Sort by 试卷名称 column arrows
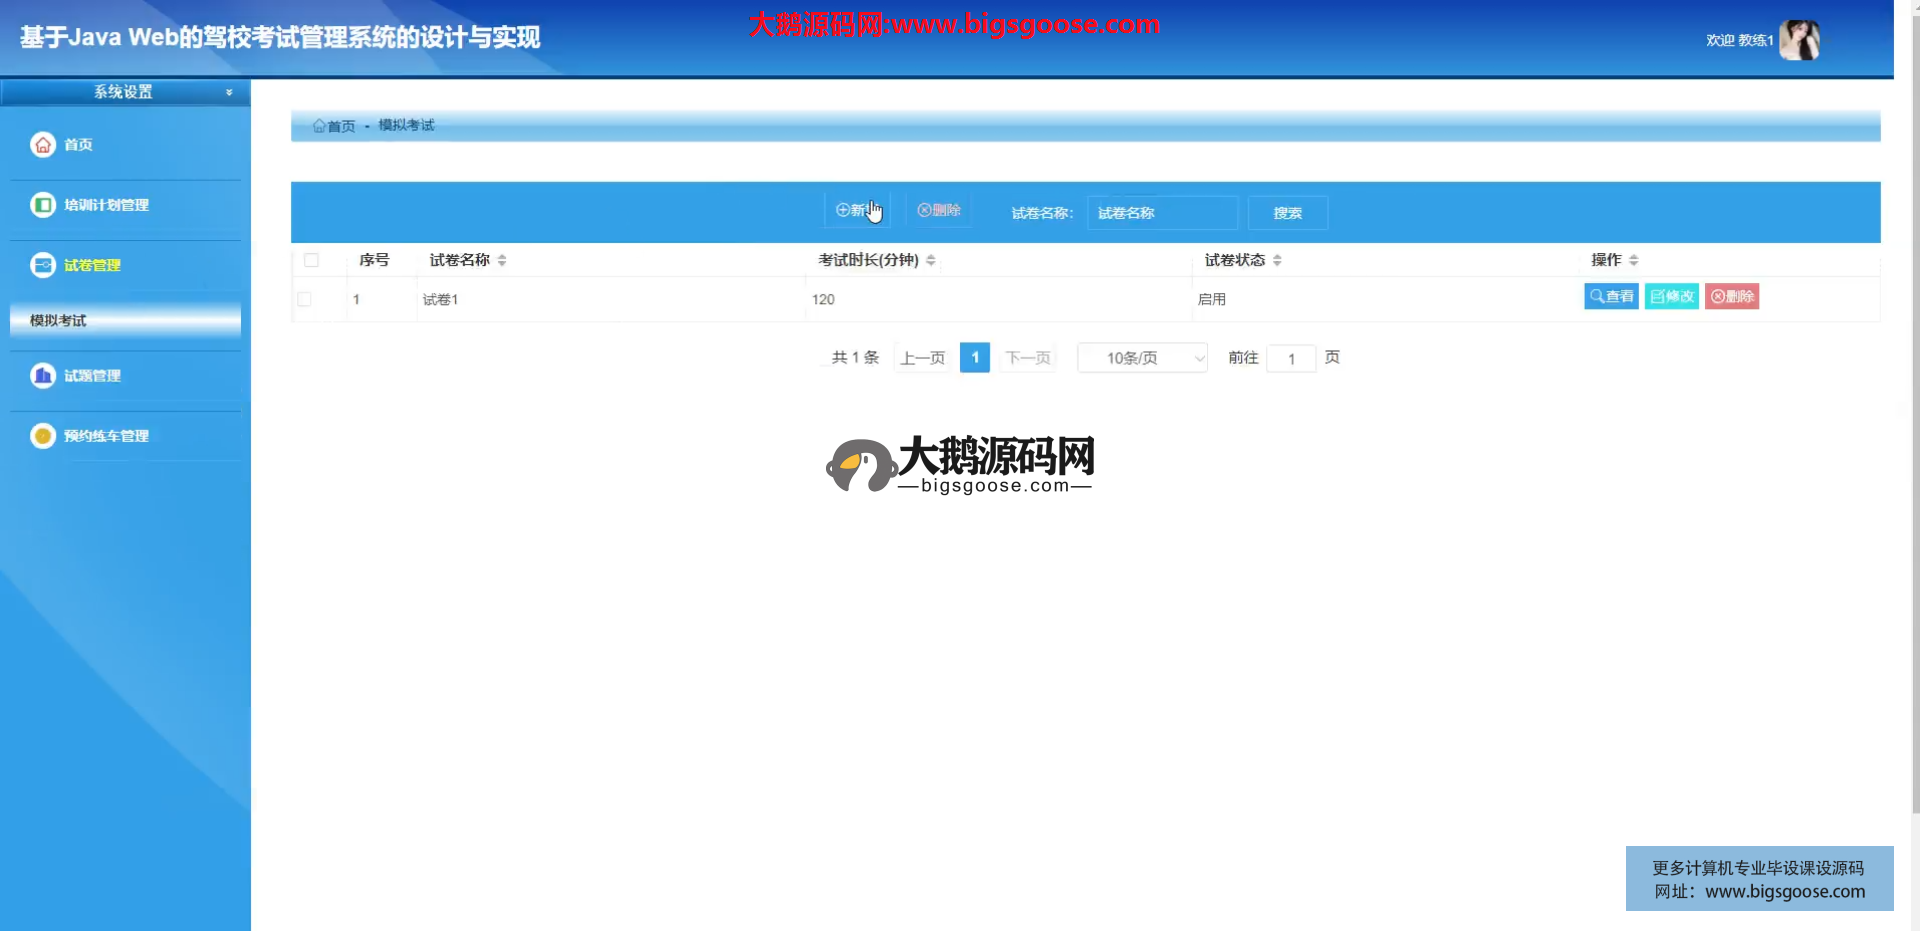The height and width of the screenshot is (931, 1920). click(x=502, y=260)
